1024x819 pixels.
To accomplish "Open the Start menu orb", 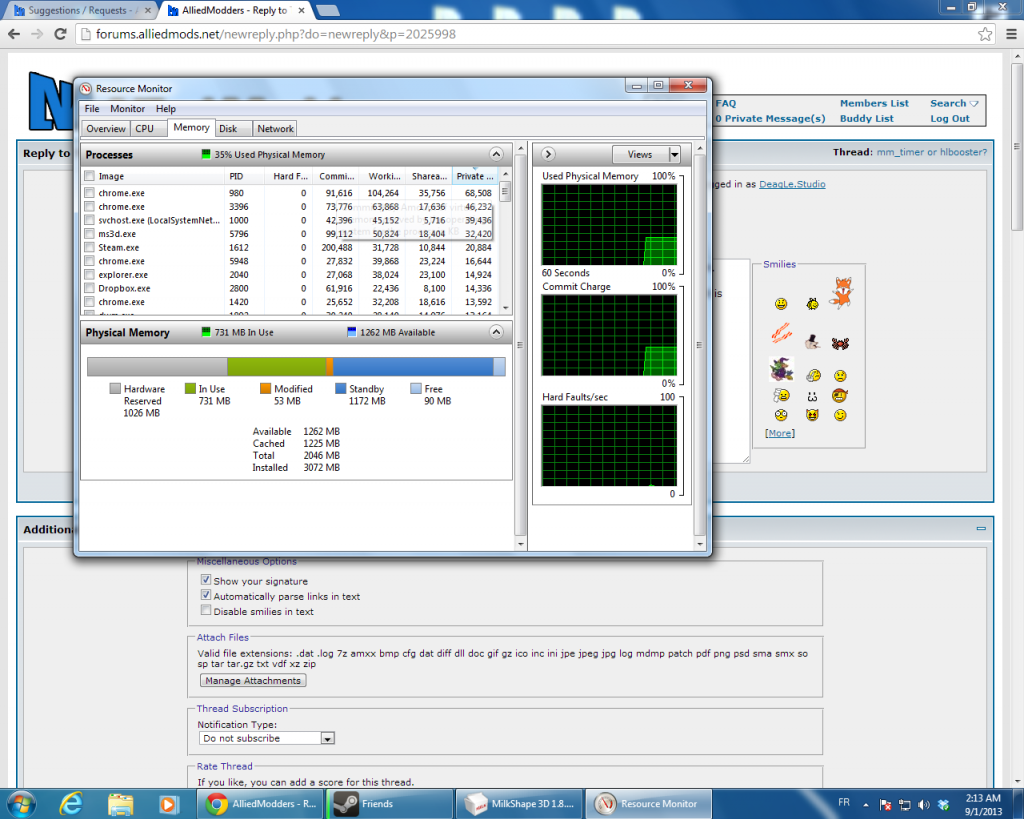I will [21, 803].
